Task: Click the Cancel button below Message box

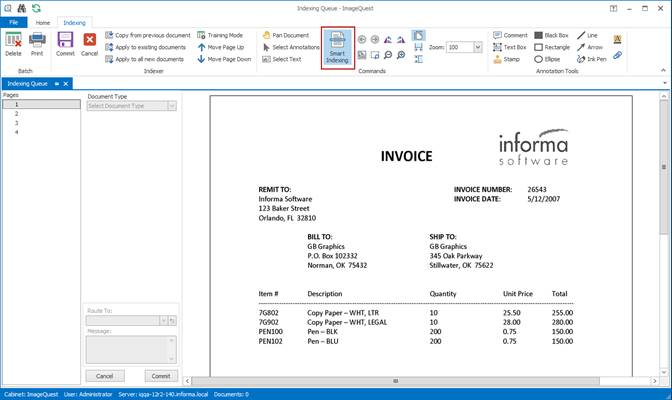Action: pos(105,376)
